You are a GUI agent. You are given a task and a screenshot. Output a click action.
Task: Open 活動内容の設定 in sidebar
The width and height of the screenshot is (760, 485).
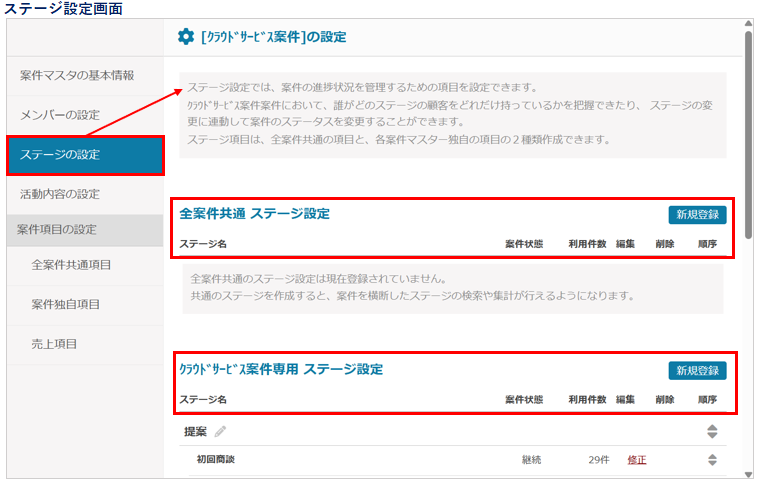(x=85, y=194)
